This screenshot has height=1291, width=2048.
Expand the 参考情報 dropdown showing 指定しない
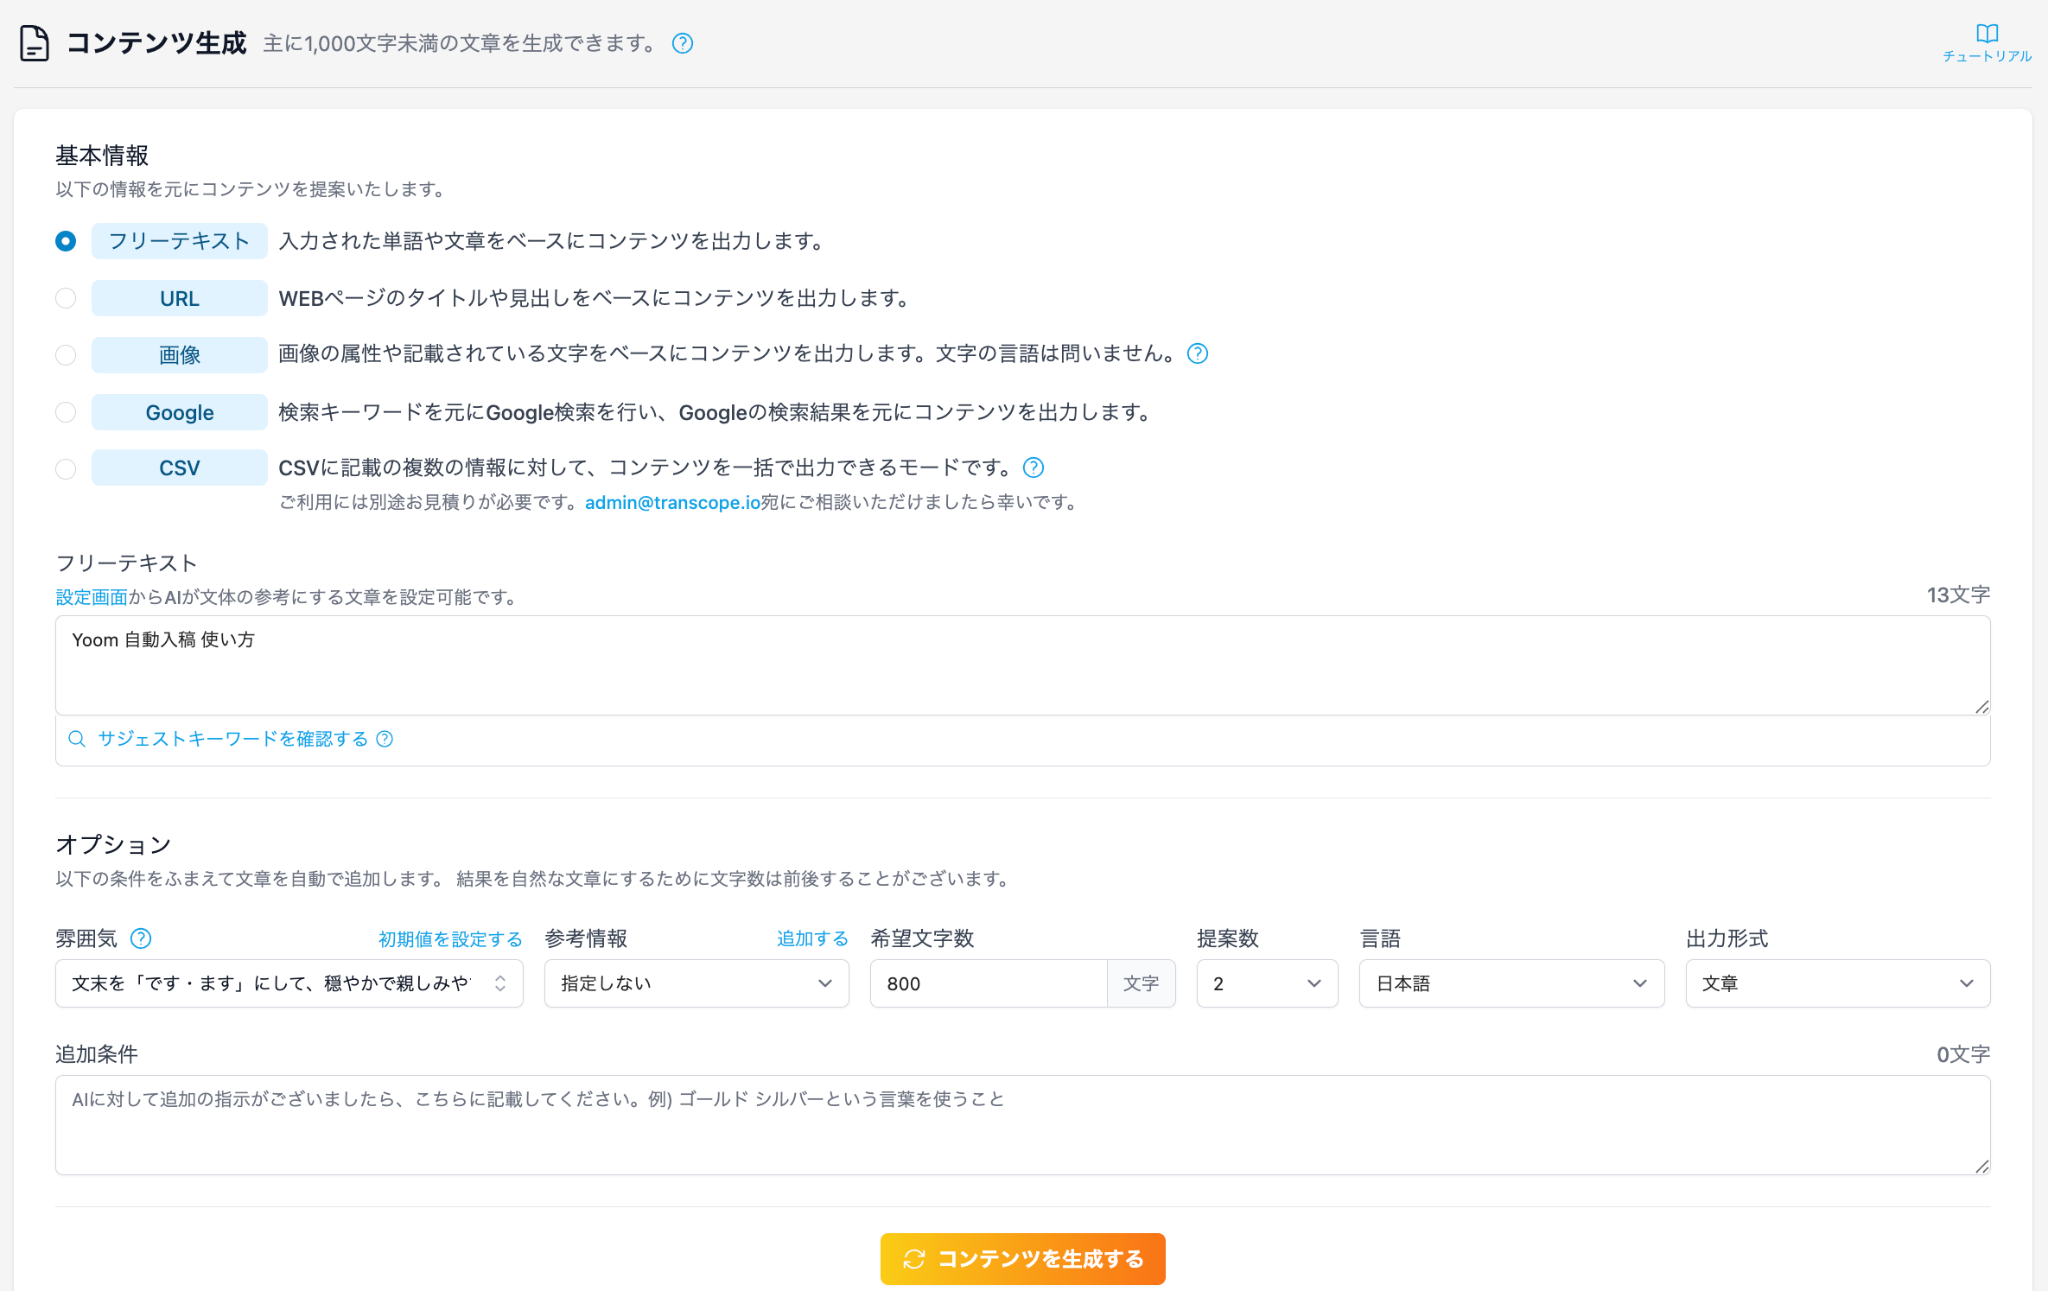[697, 983]
